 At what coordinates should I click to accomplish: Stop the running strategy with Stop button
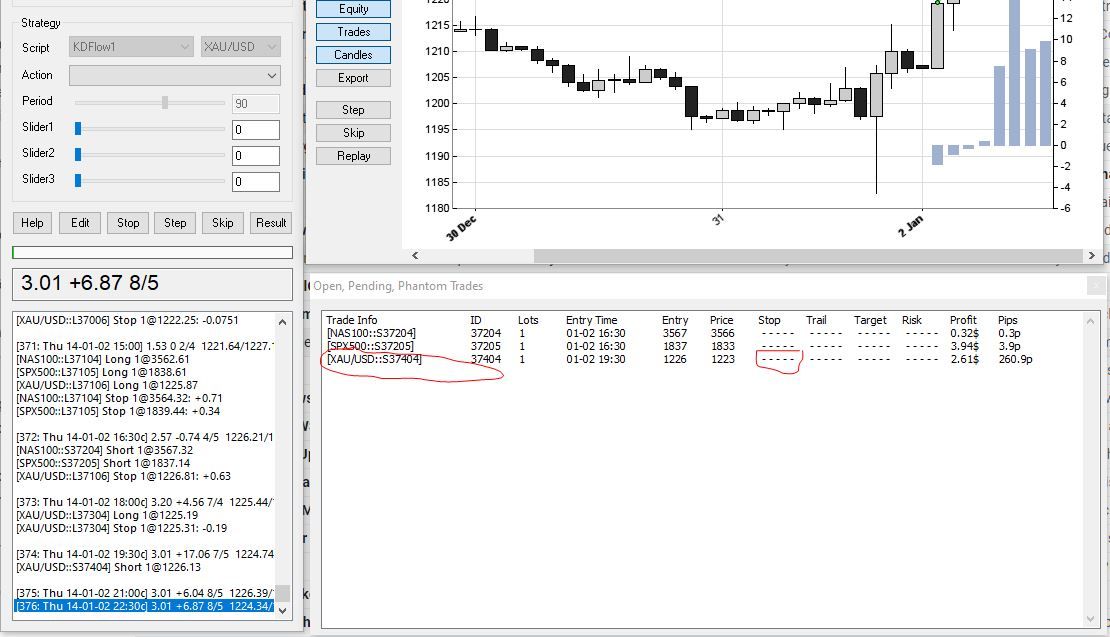click(128, 223)
